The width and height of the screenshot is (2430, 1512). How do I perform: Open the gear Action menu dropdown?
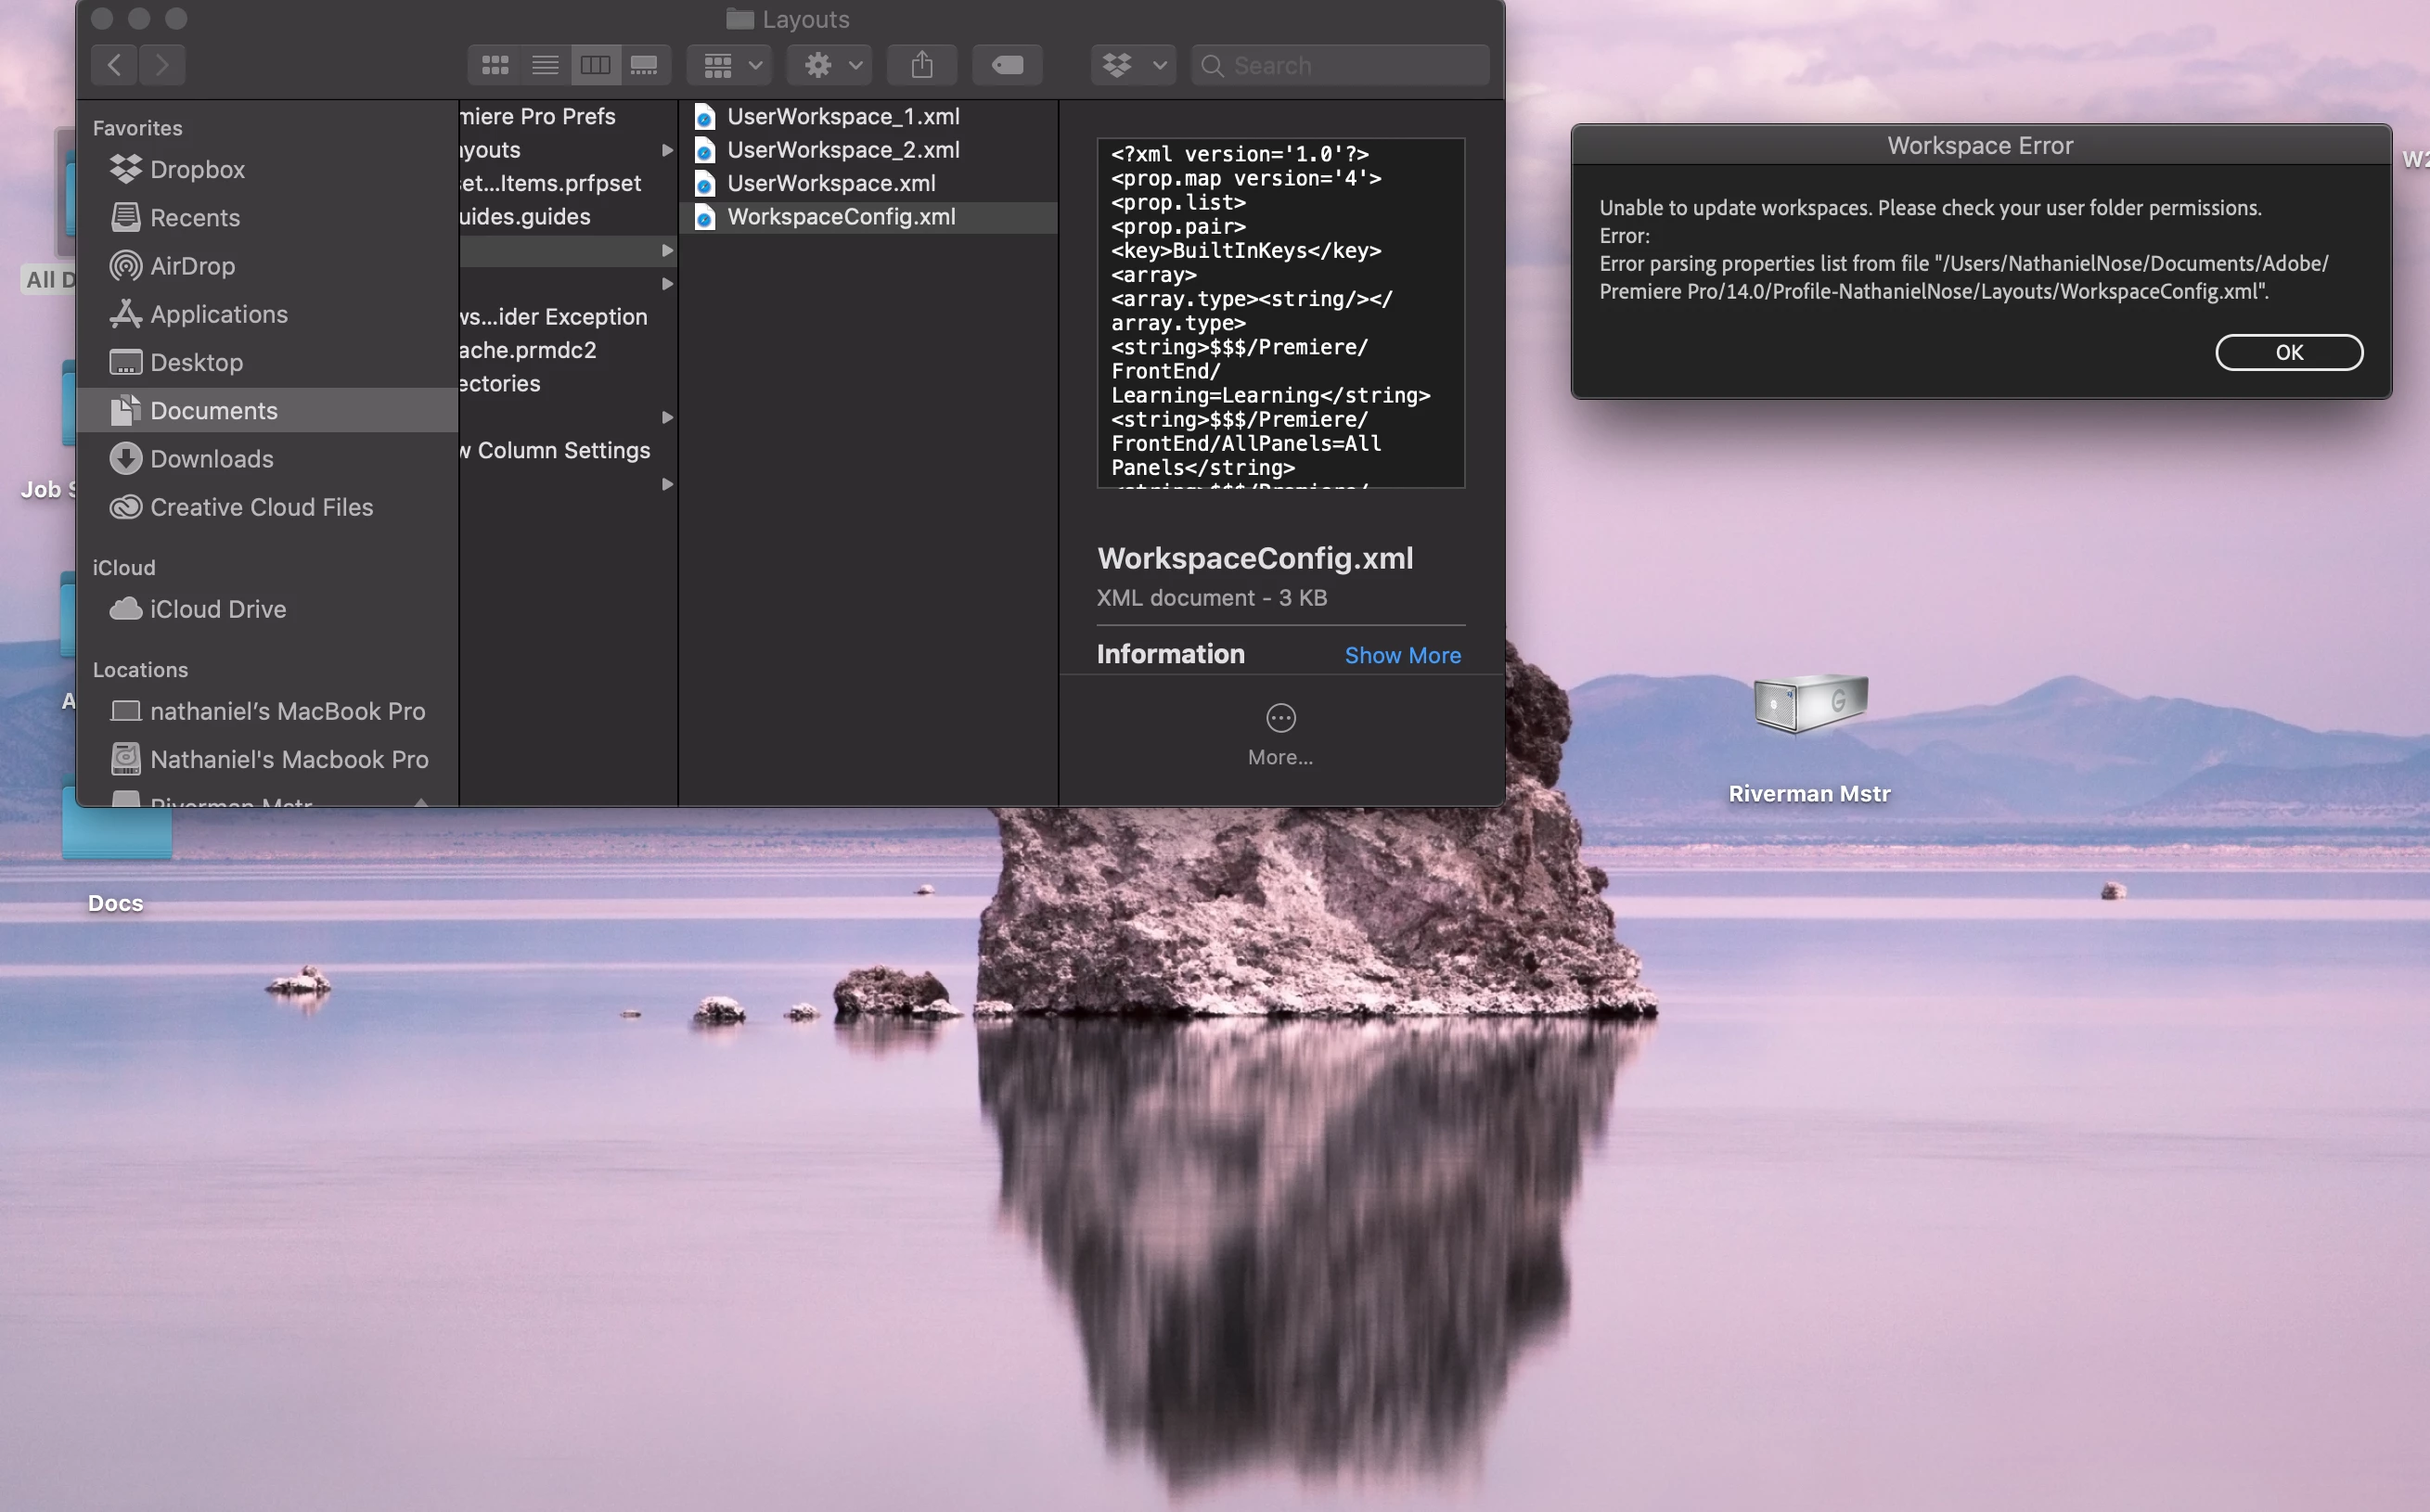[831, 66]
